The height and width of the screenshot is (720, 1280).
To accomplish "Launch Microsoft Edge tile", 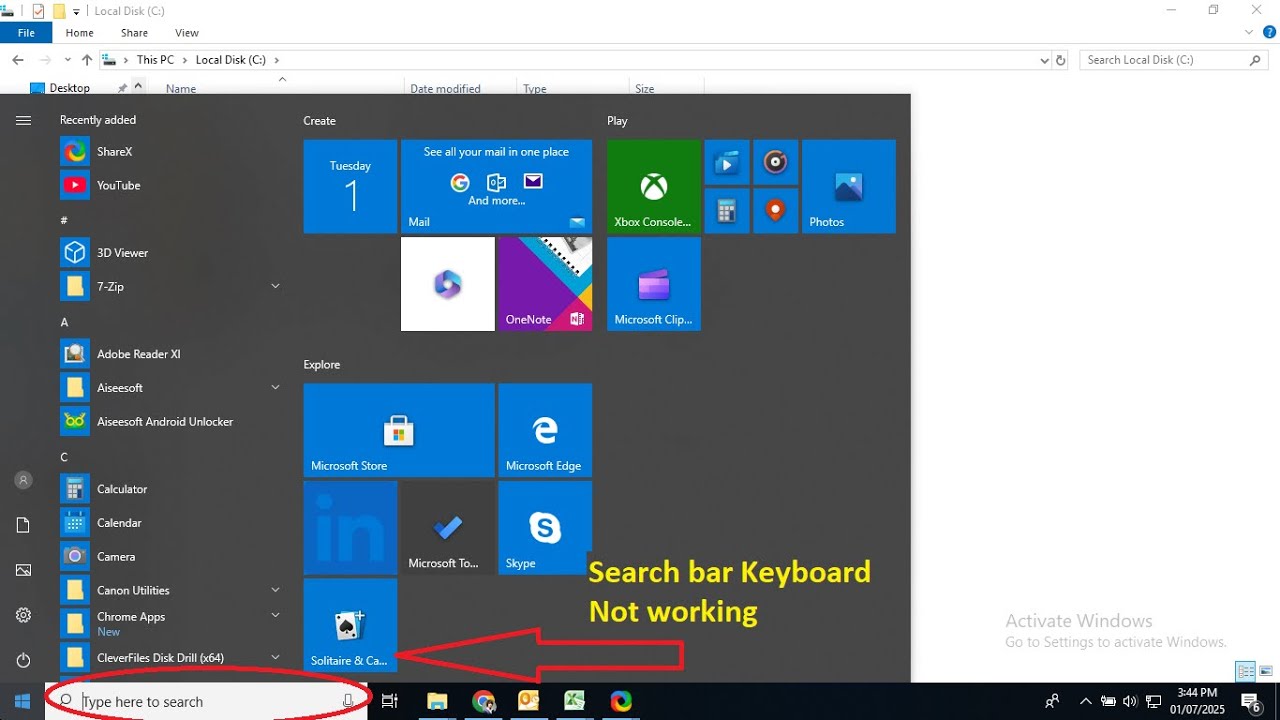I will pyautogui.click(x=545, y=430).
